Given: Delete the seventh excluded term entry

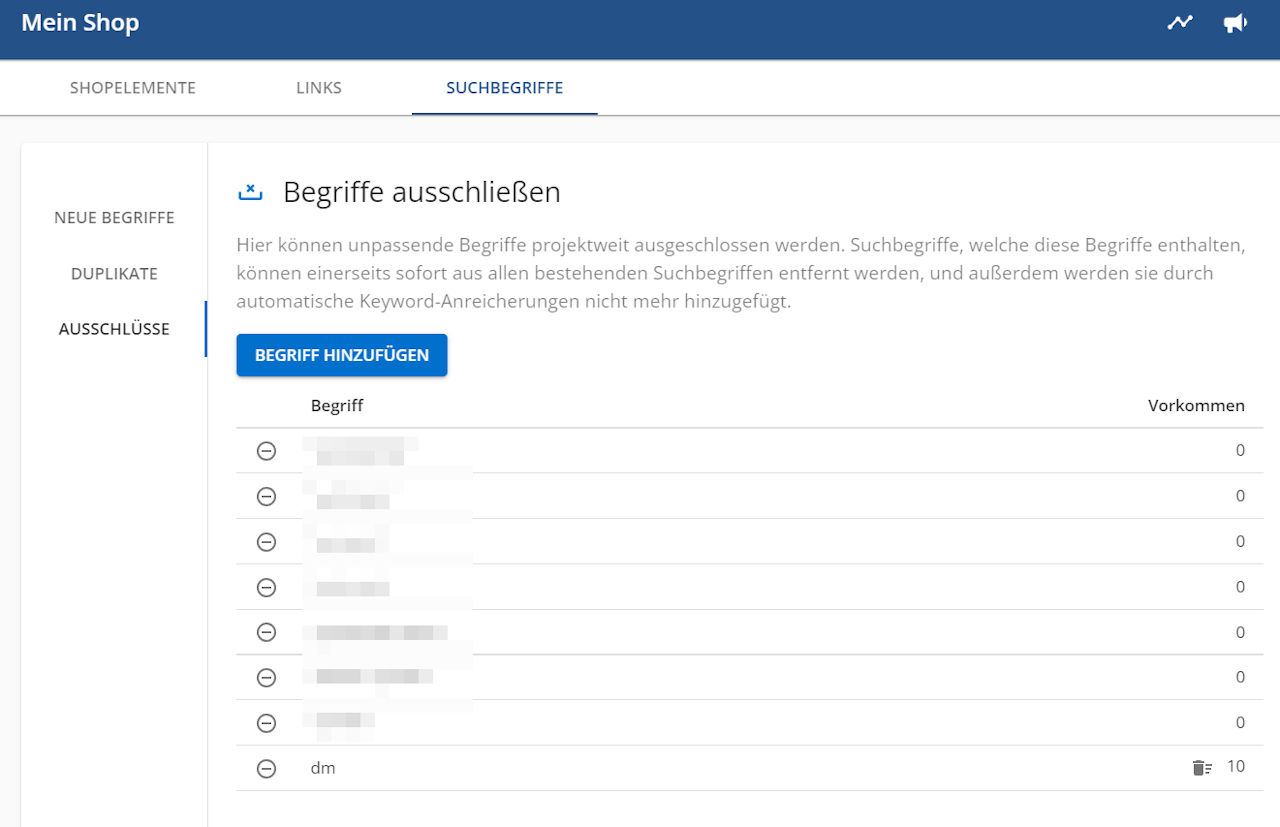Looking at the screenshot, I should [x=266, y=723].
